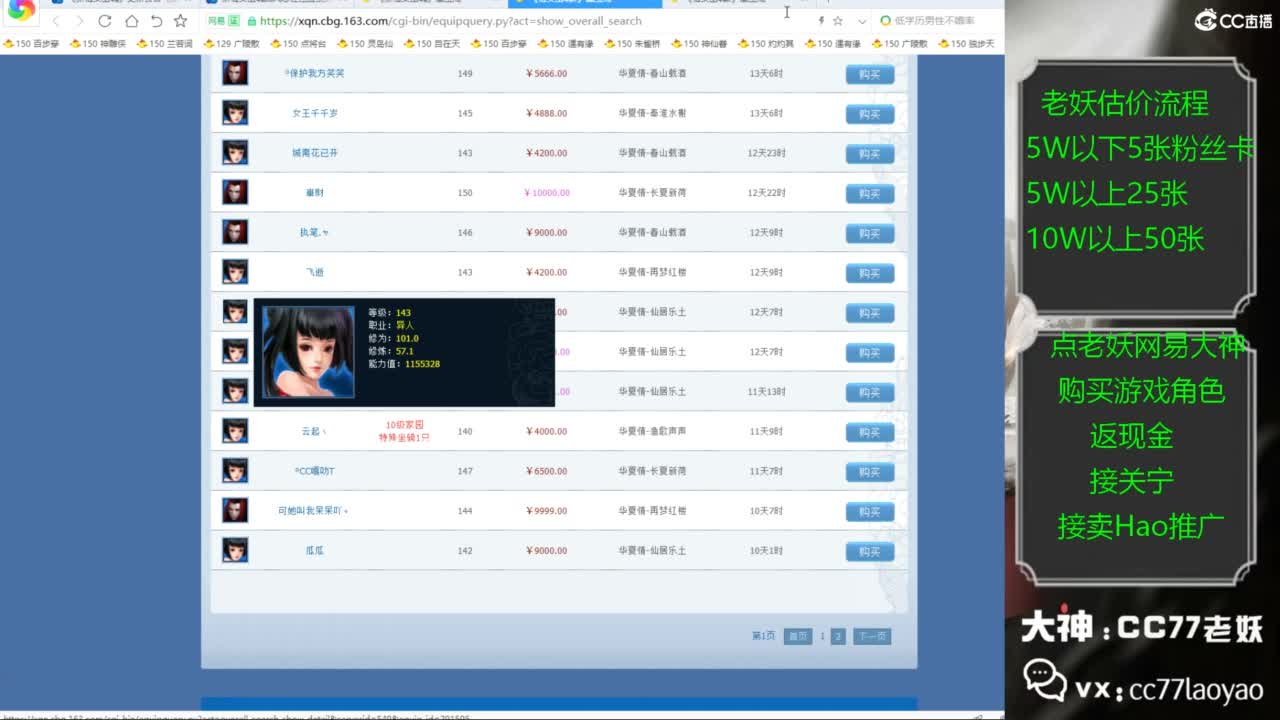Open the '129 广陵散' bookmark
The image size is (1280, 720).
click(x=231, y=44)
